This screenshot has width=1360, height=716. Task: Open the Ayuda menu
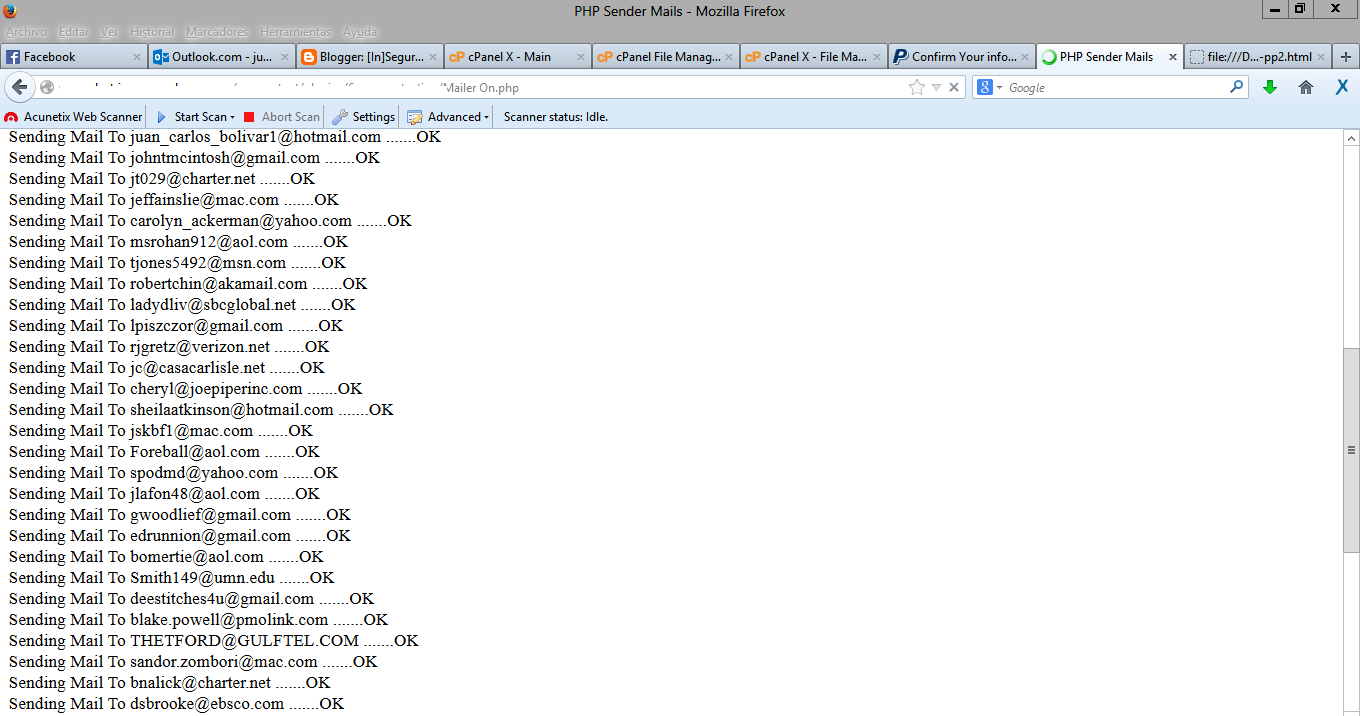pos(360,32)
